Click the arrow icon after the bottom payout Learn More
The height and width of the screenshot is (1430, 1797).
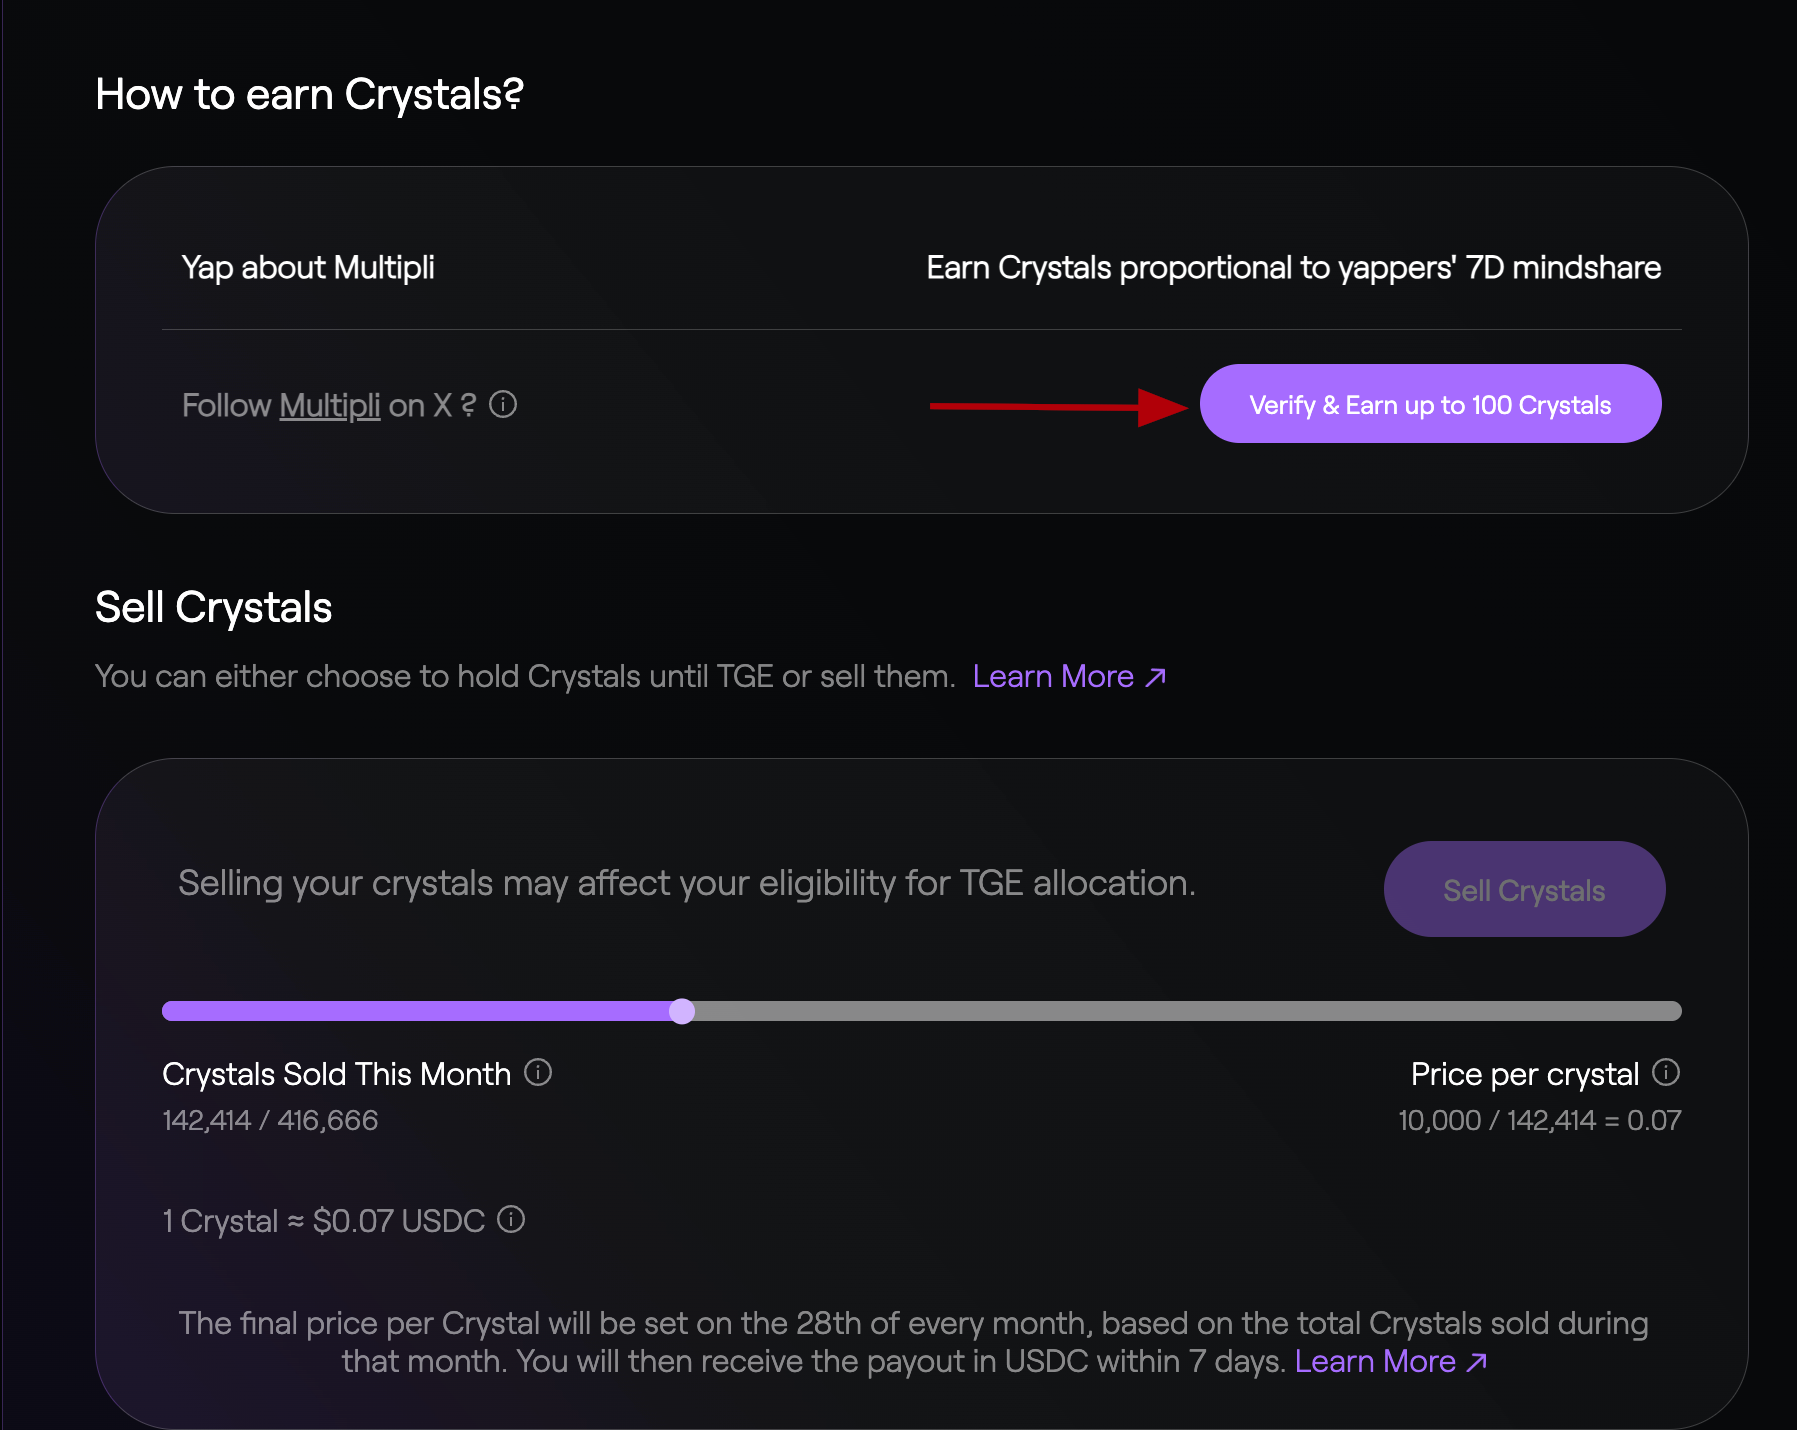(x=1477, y=1362)
